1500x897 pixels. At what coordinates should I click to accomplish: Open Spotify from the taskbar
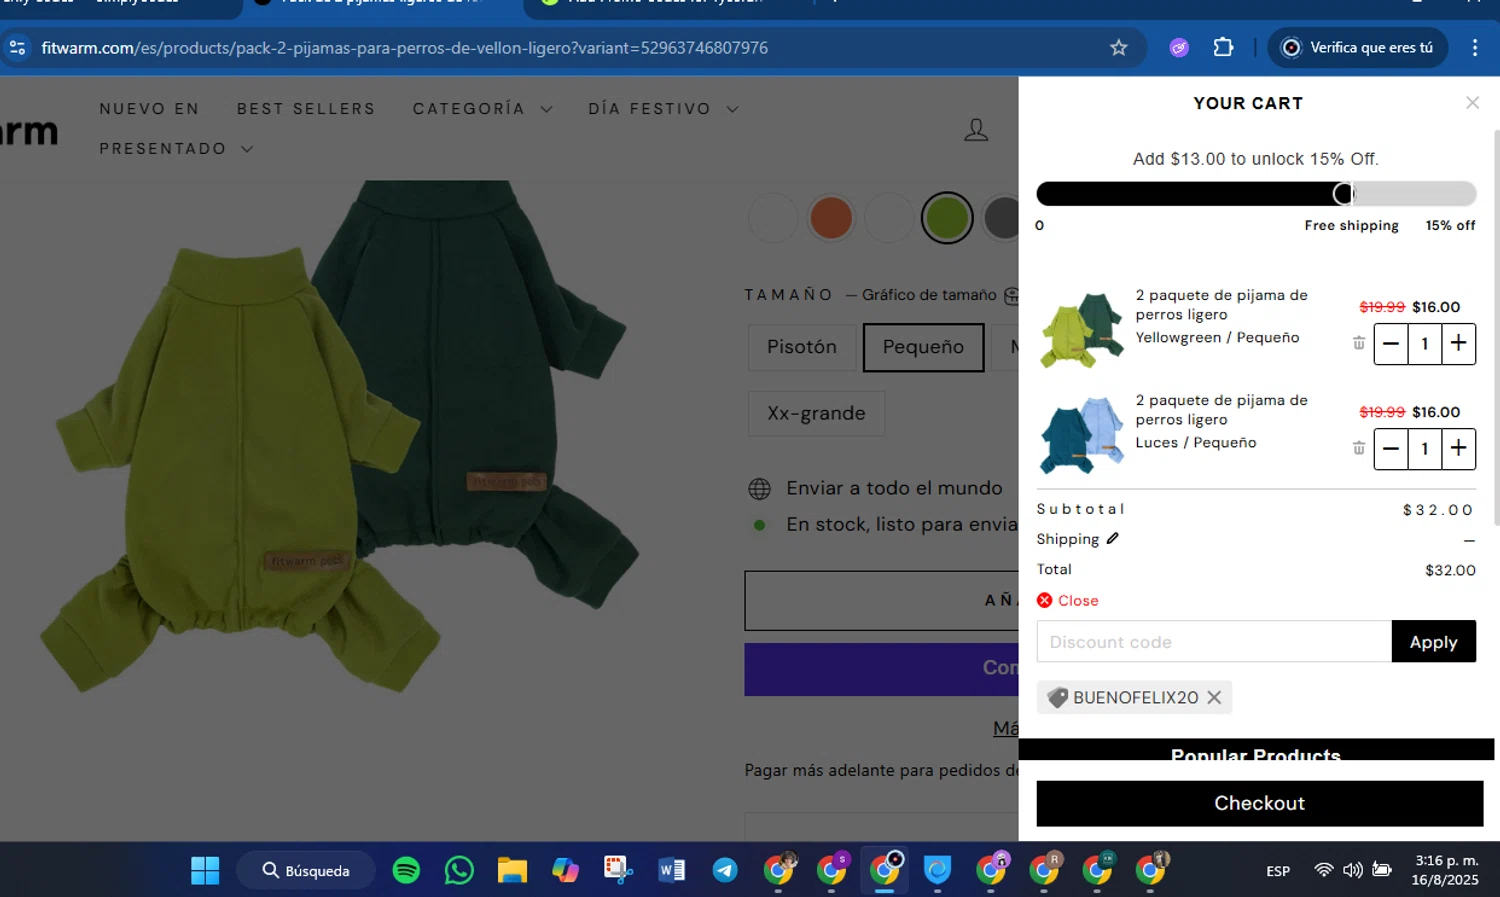point(406,870)
